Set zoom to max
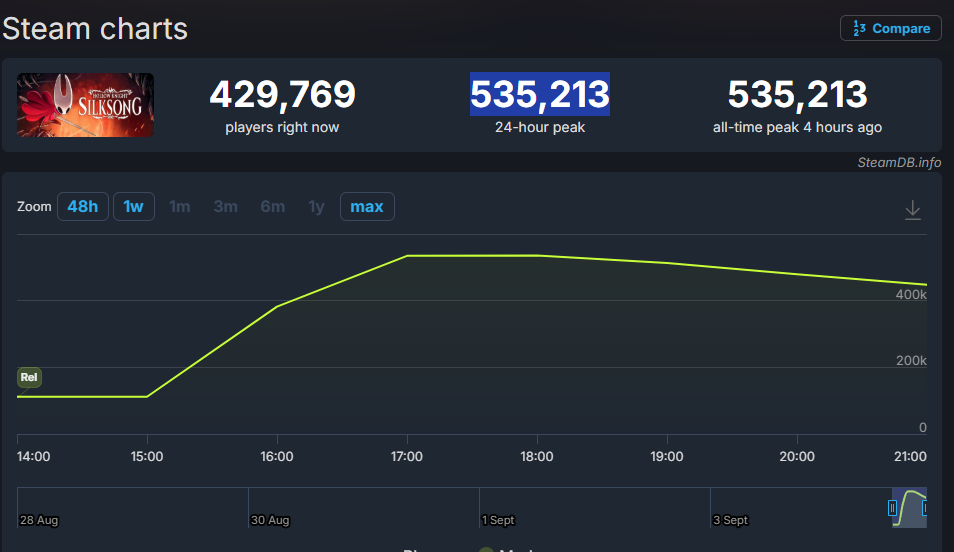Image resolution: width=954 pixels, height=552 pixels. point(367,206)
